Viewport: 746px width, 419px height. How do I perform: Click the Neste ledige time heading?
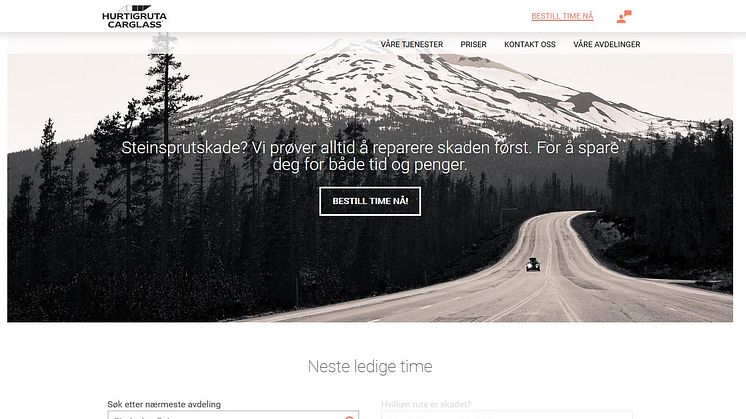pos(370,367)
